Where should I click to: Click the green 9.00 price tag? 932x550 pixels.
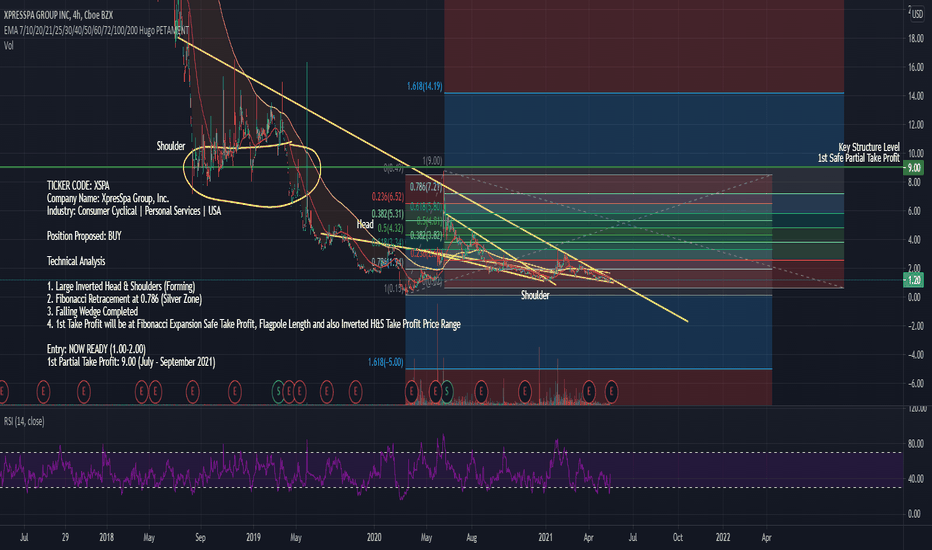(914, 168)
